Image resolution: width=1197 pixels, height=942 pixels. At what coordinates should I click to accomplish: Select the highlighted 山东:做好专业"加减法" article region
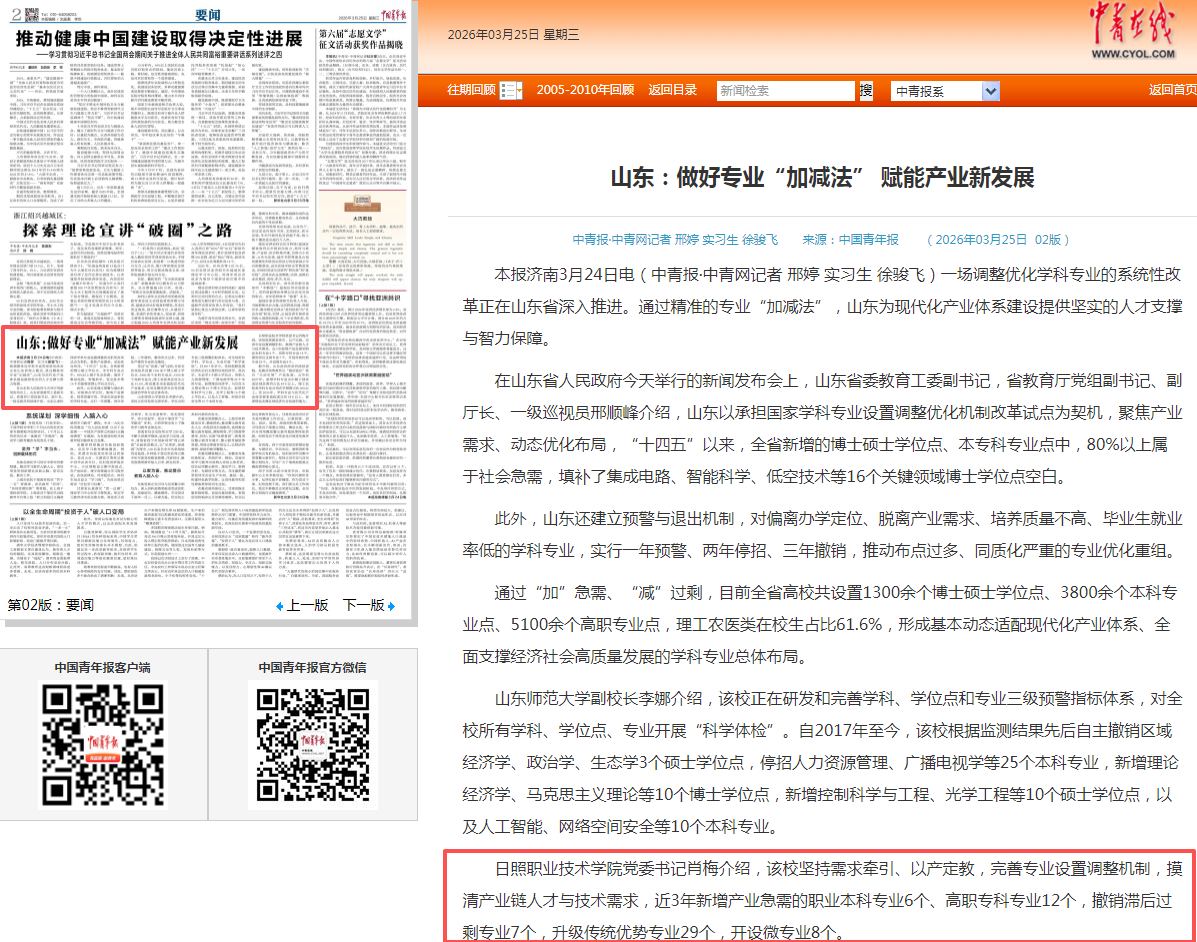click(x=160, y=367)
